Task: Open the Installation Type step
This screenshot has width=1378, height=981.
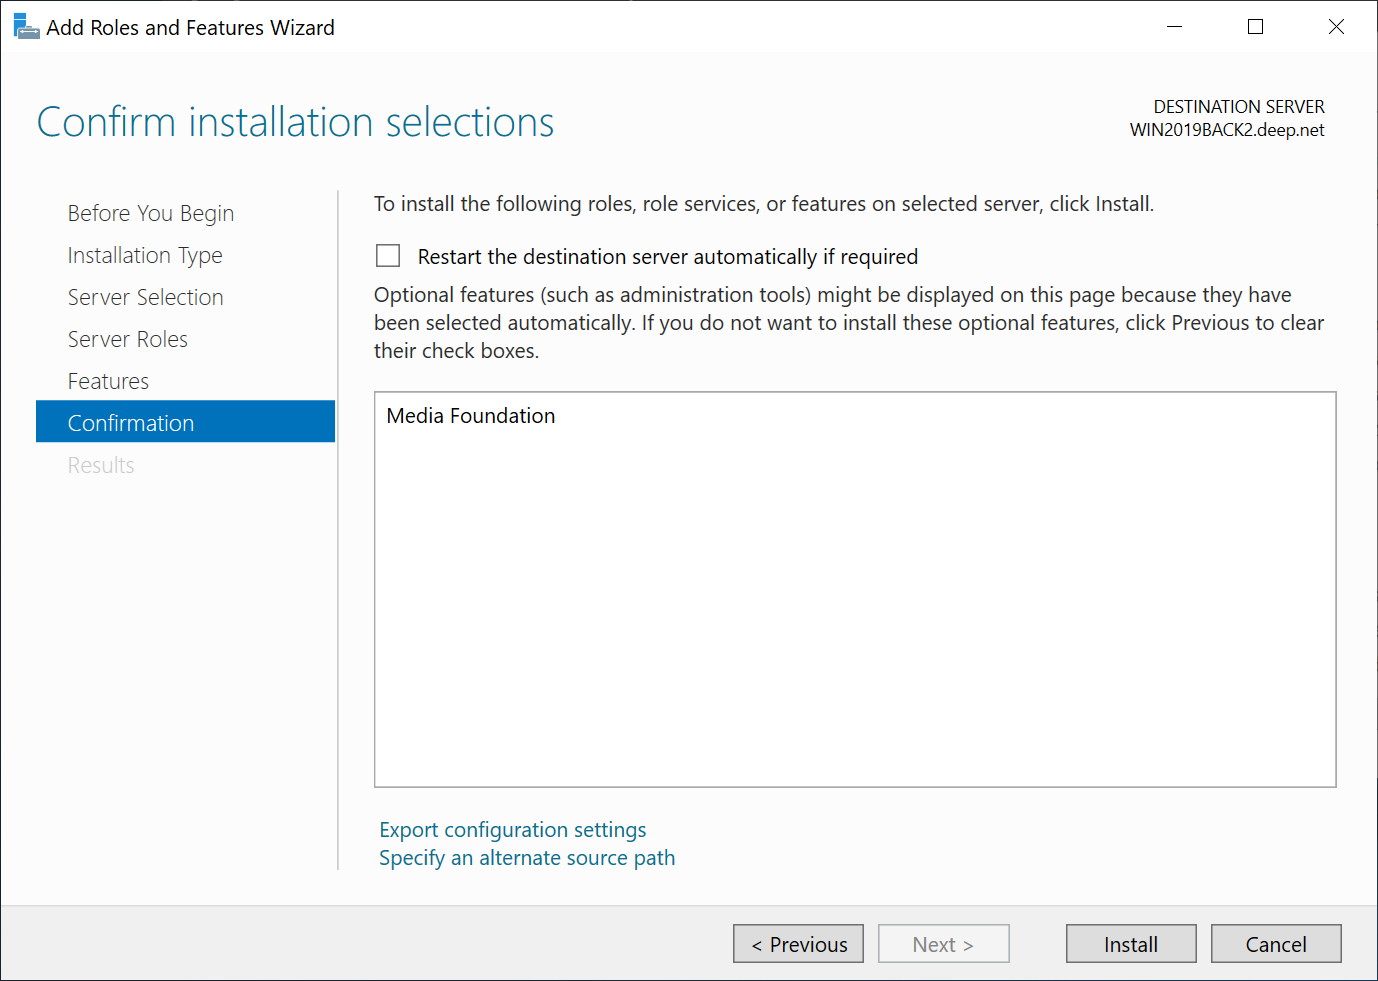Action: (145, 255)
